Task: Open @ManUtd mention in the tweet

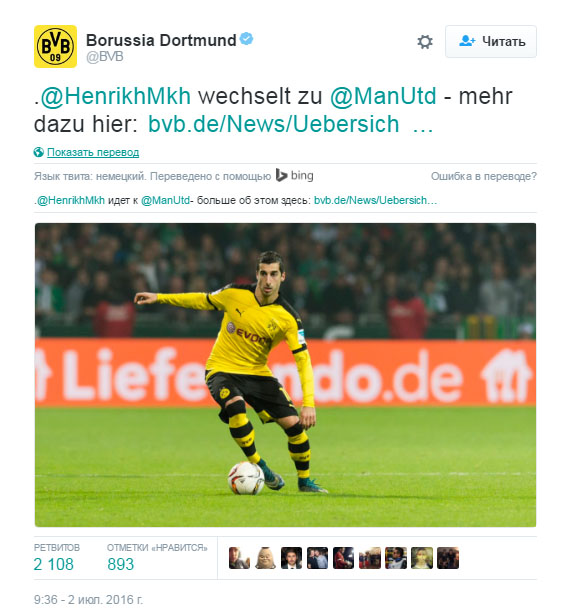Action: (x=383, y=96)
